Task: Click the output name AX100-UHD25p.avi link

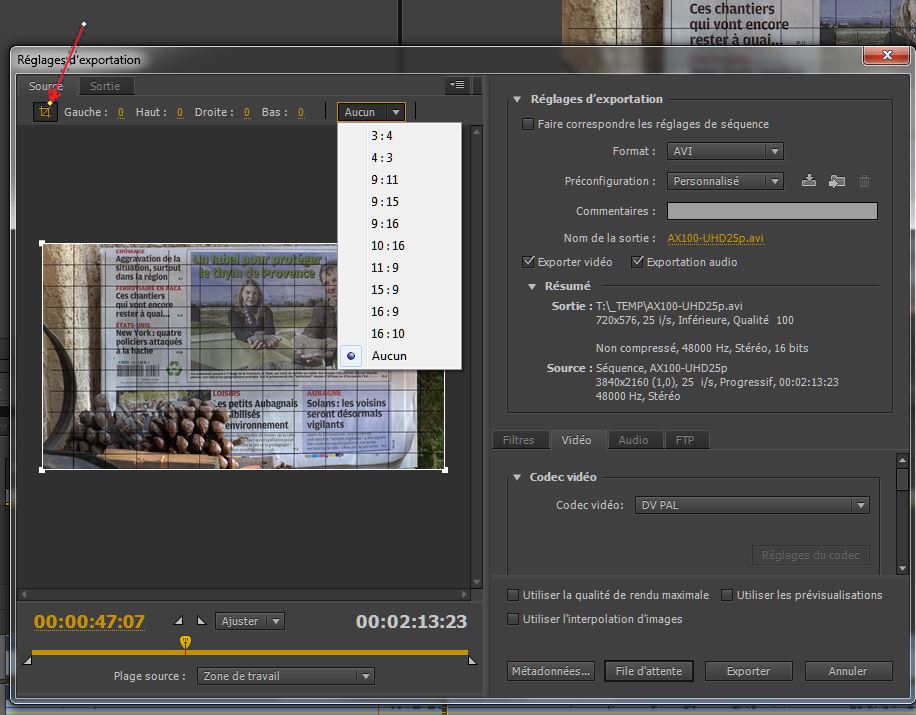Action: pos(716,238)
